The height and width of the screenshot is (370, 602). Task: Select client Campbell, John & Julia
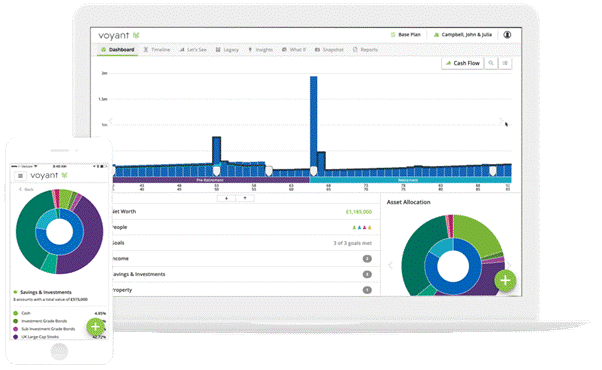click(x=463, y=35)
